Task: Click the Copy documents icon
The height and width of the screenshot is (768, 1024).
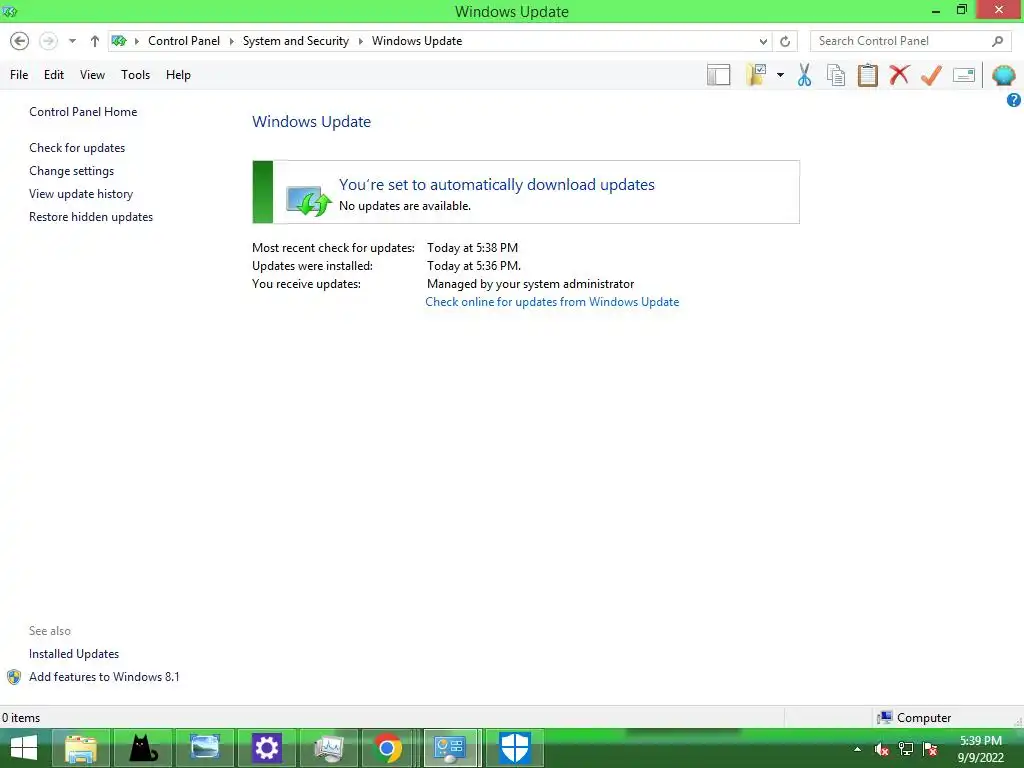Action: [836, 75]
